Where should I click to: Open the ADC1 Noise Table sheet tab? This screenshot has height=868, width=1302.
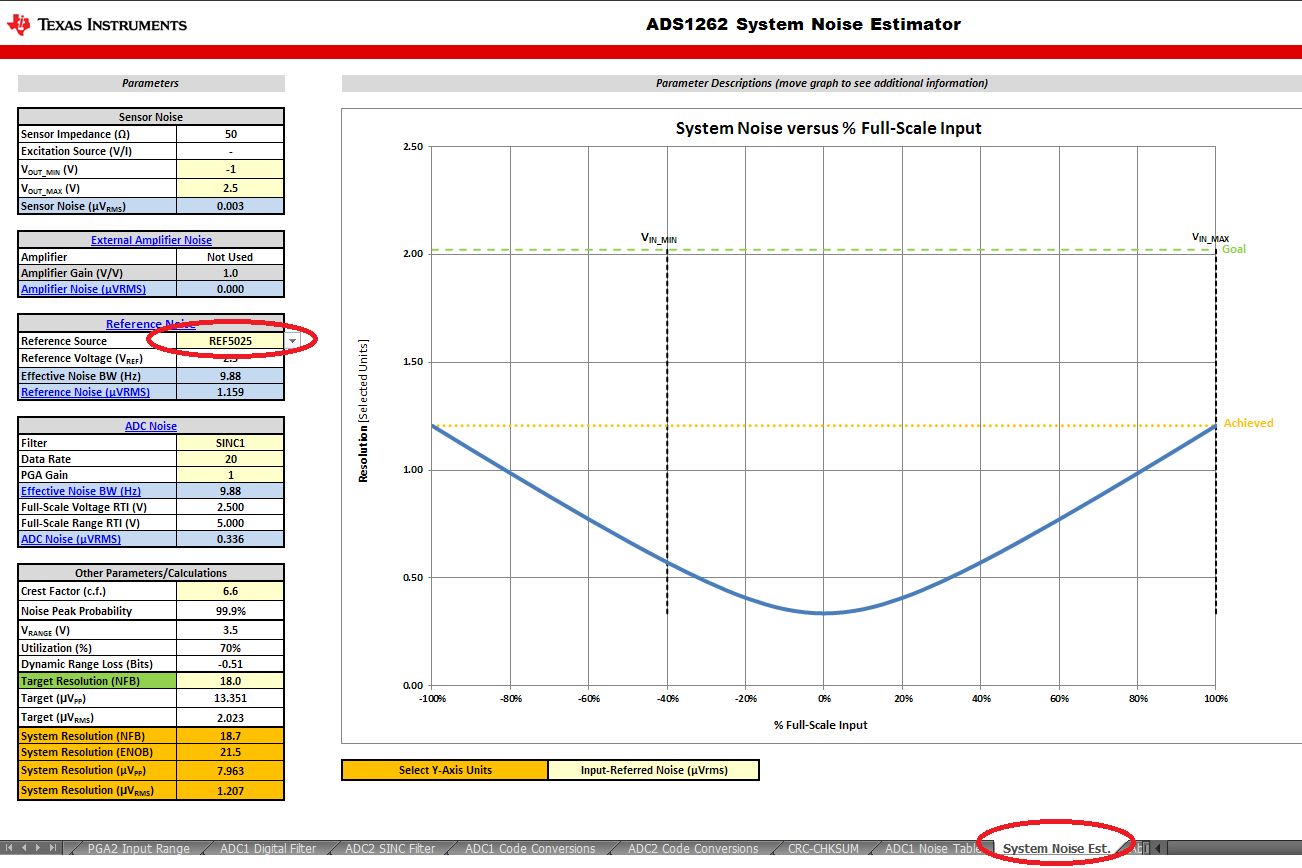[932, 849]
